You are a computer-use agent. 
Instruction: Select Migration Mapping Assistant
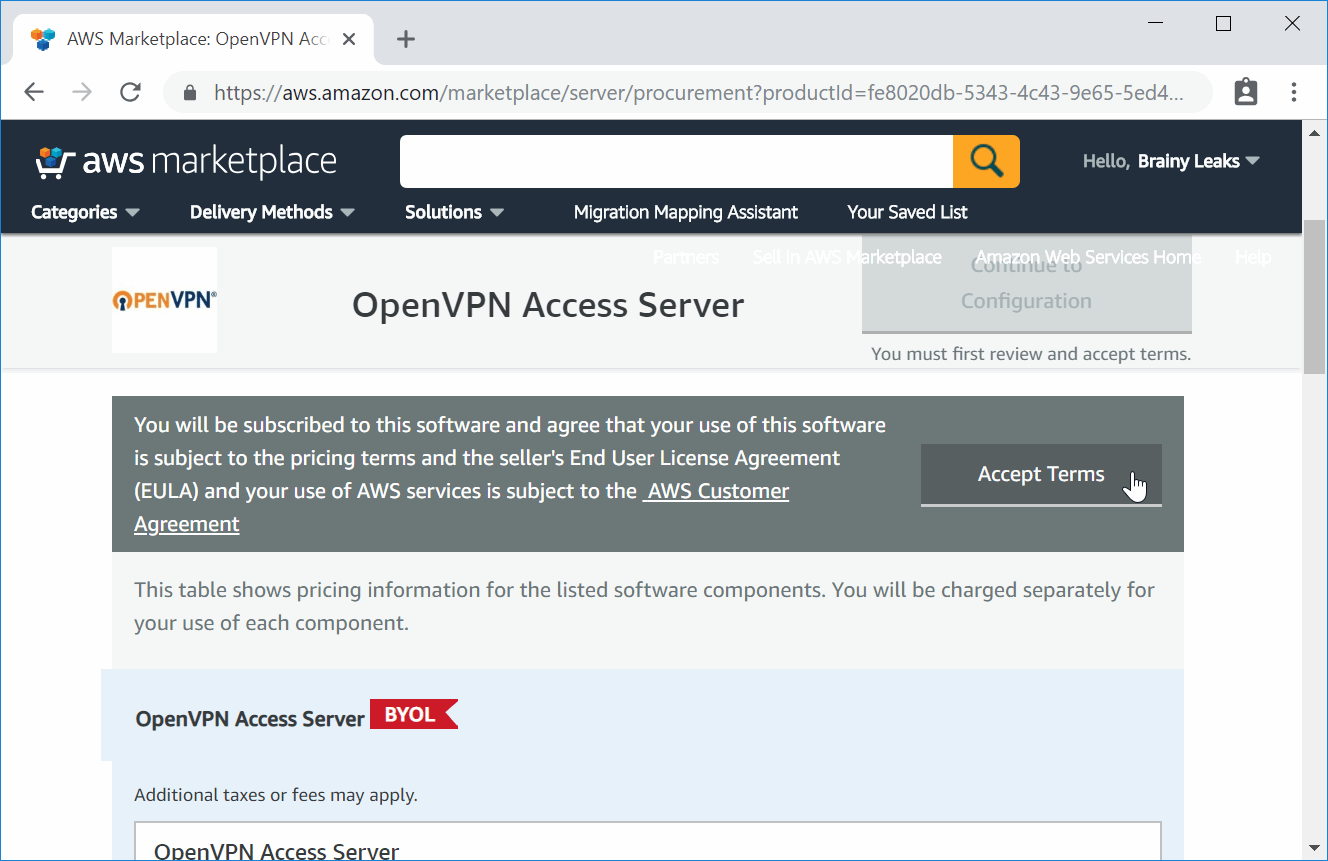[685, 212]
